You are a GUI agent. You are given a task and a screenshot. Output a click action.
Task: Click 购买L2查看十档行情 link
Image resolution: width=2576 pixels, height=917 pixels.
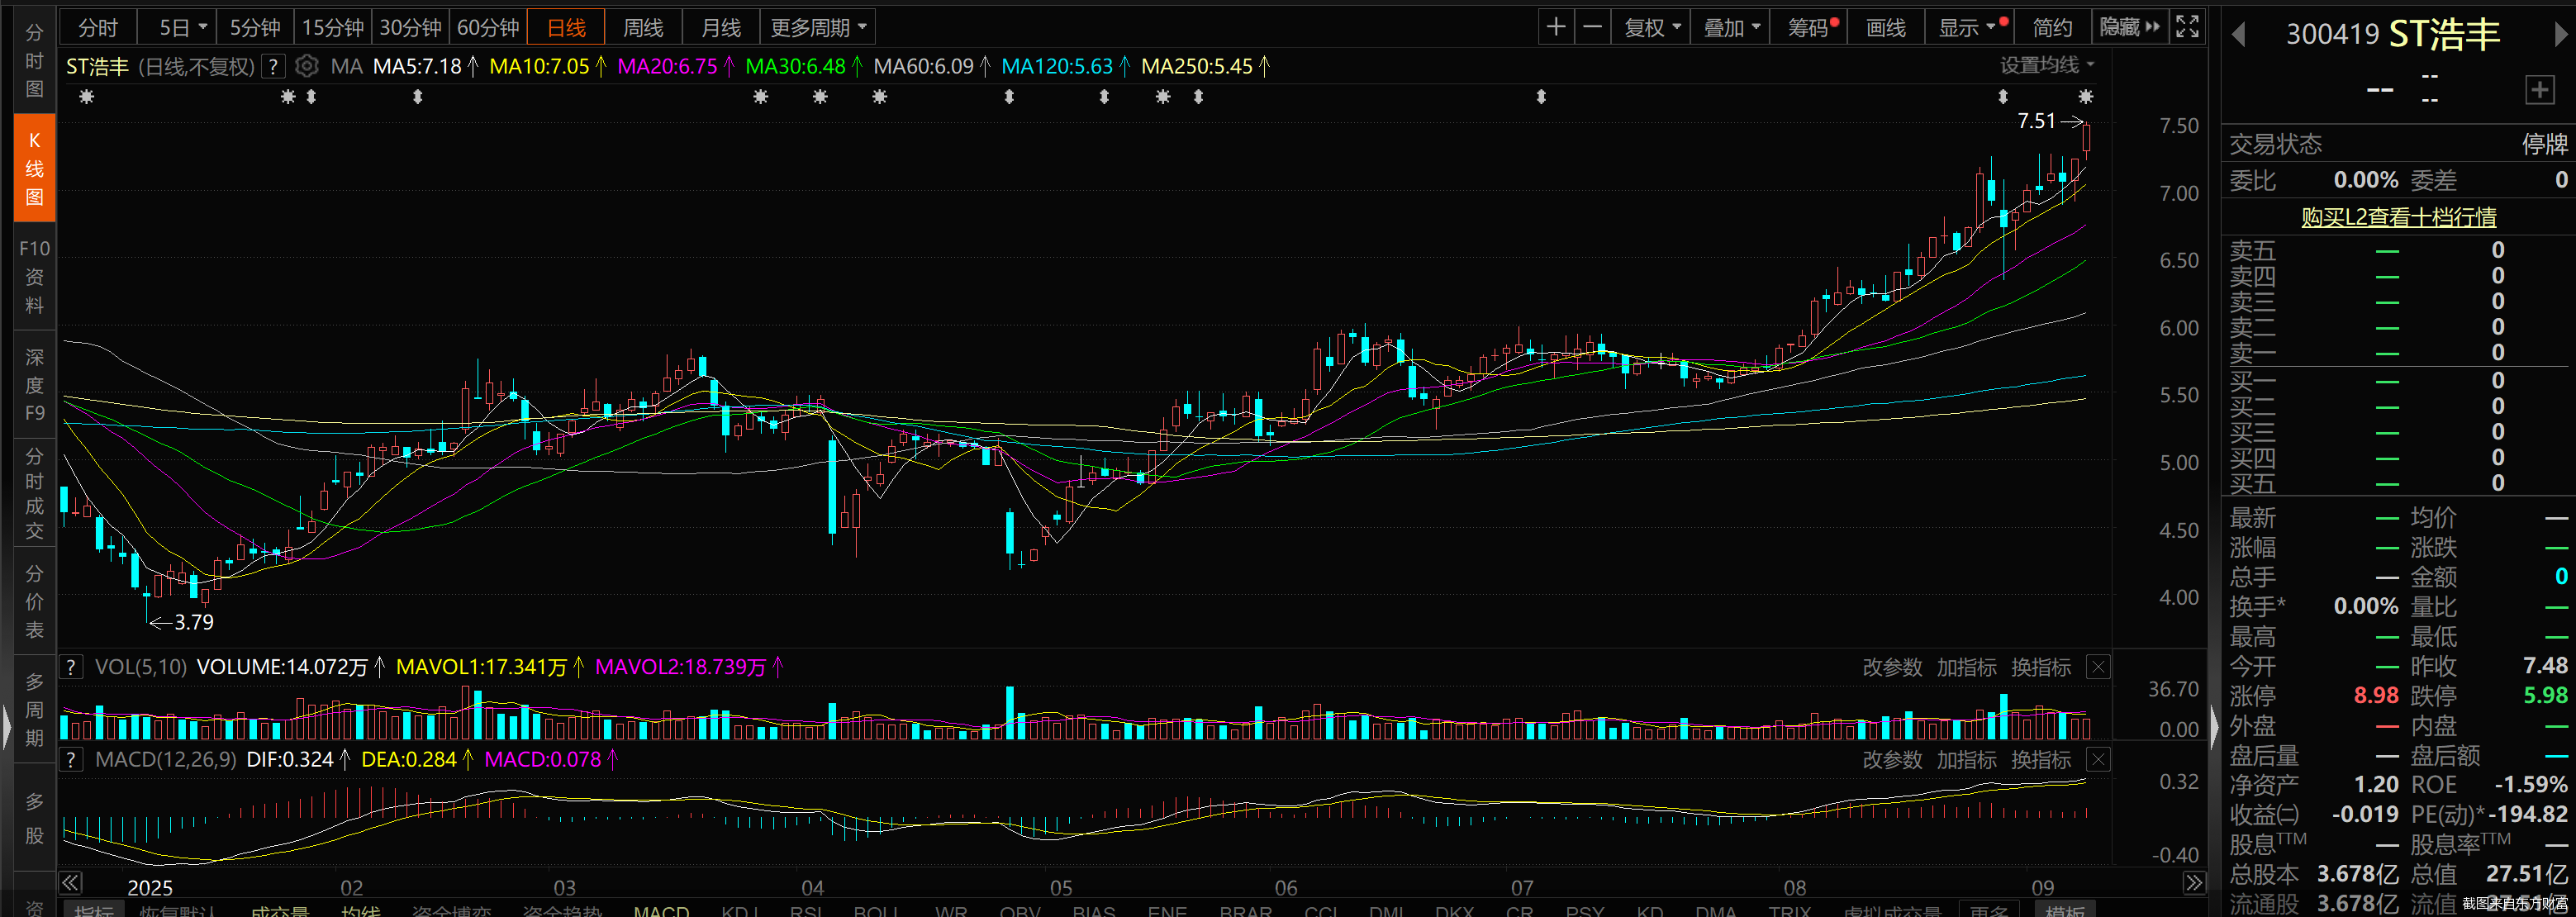pos(2398,217)
